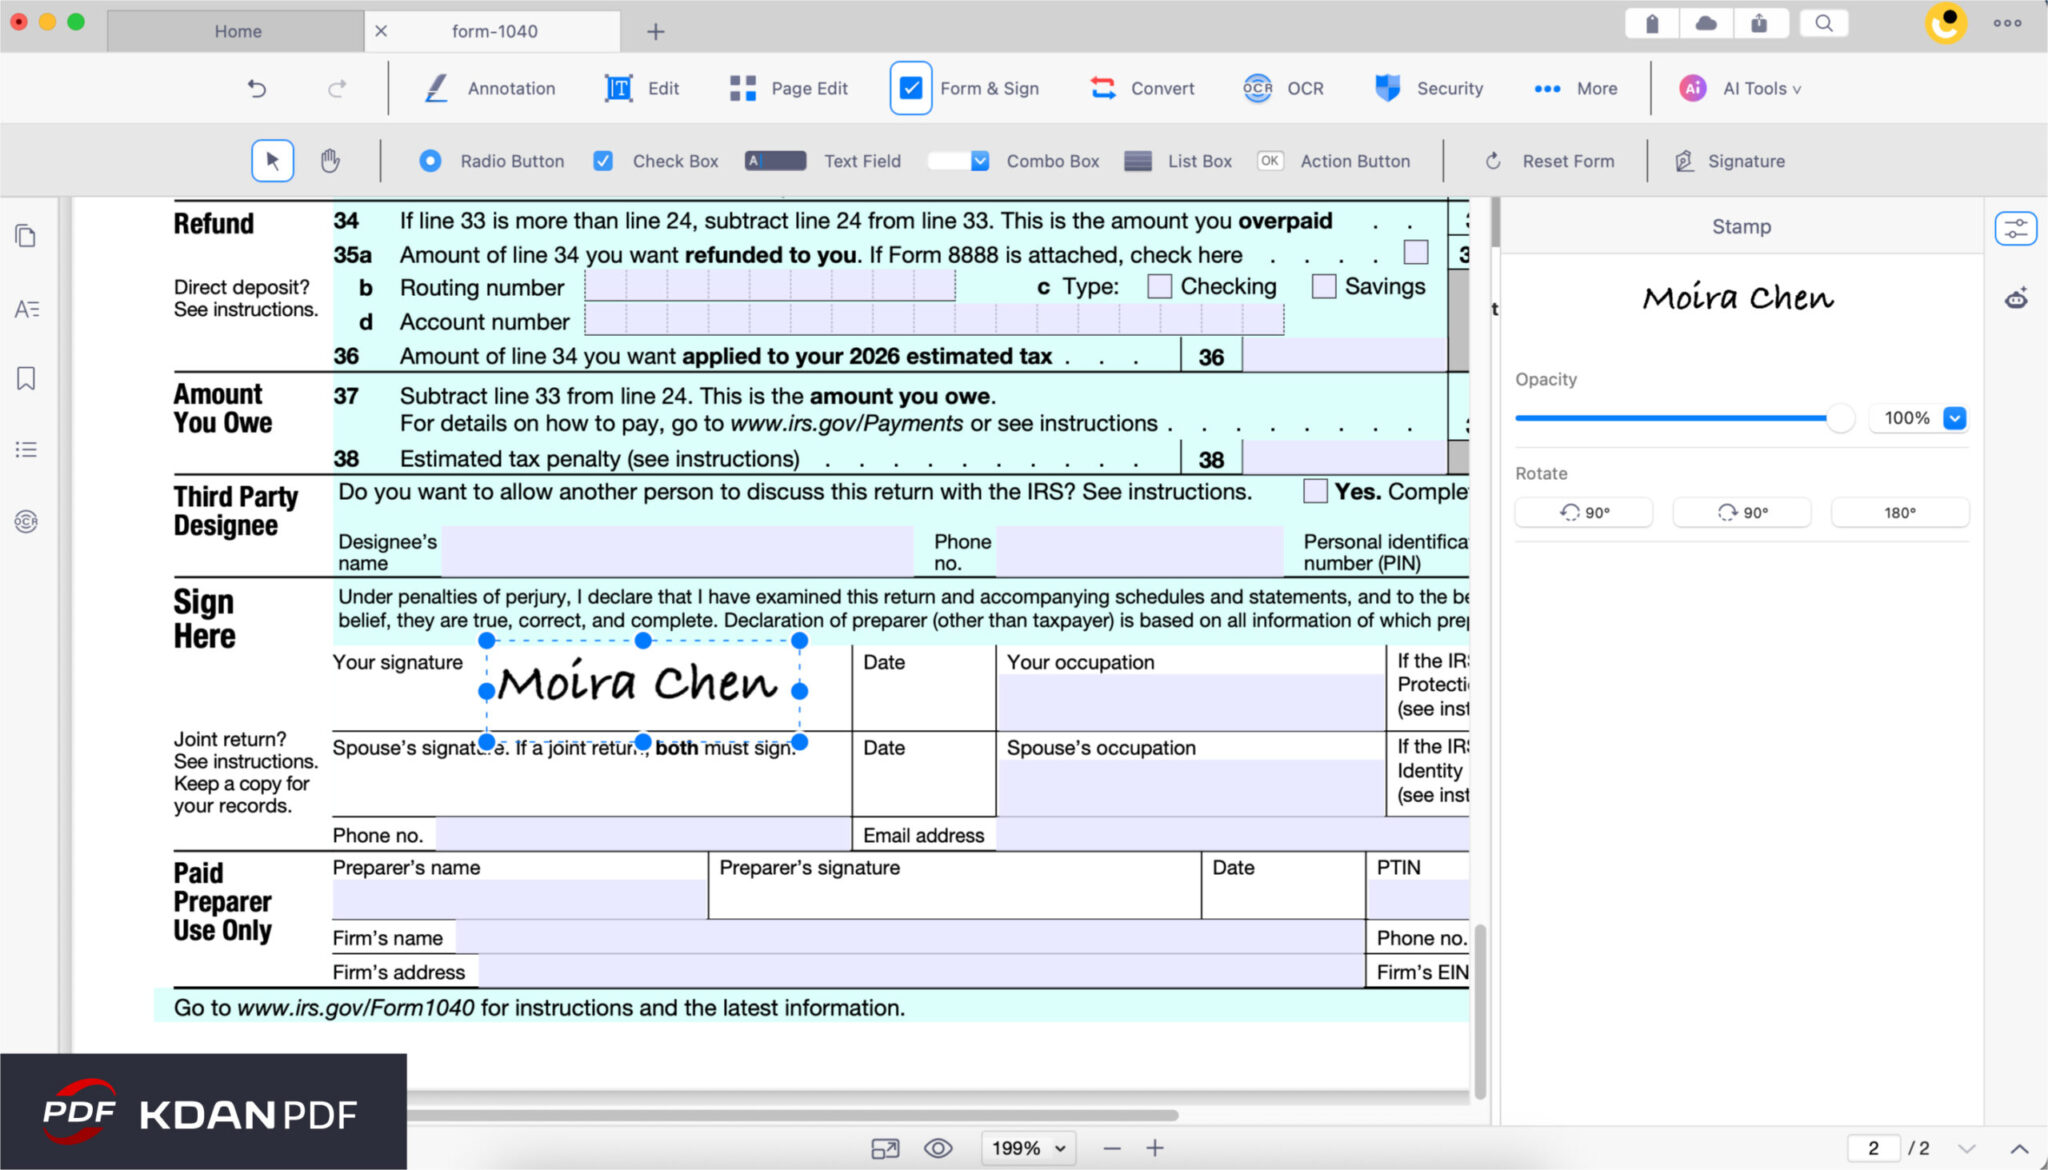This screenshot has height=1170, width=2048.
Task: Go to next page chevron down
Action: (x=1966, y=1148)
